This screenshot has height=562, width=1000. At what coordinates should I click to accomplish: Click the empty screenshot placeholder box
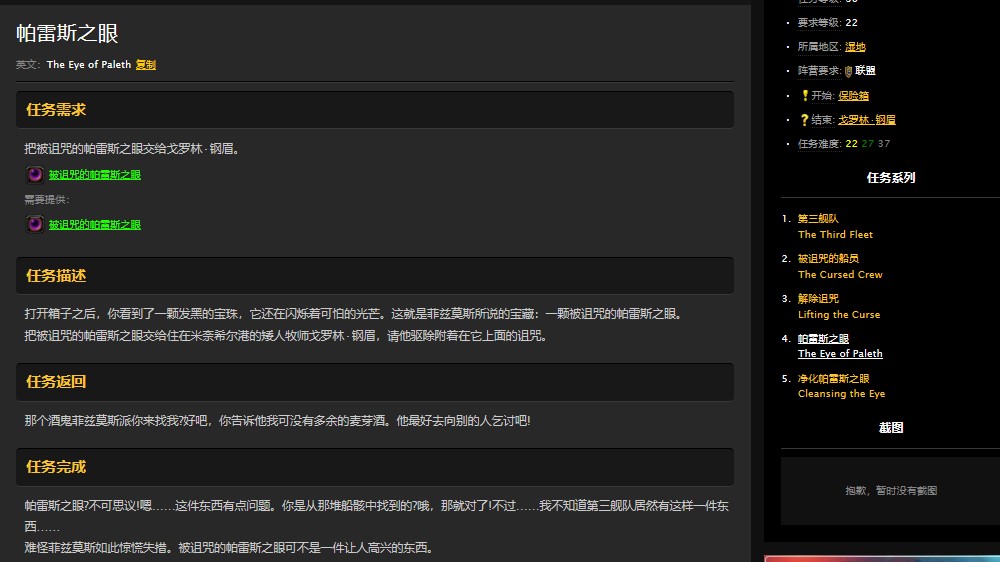tap(890, 491)
